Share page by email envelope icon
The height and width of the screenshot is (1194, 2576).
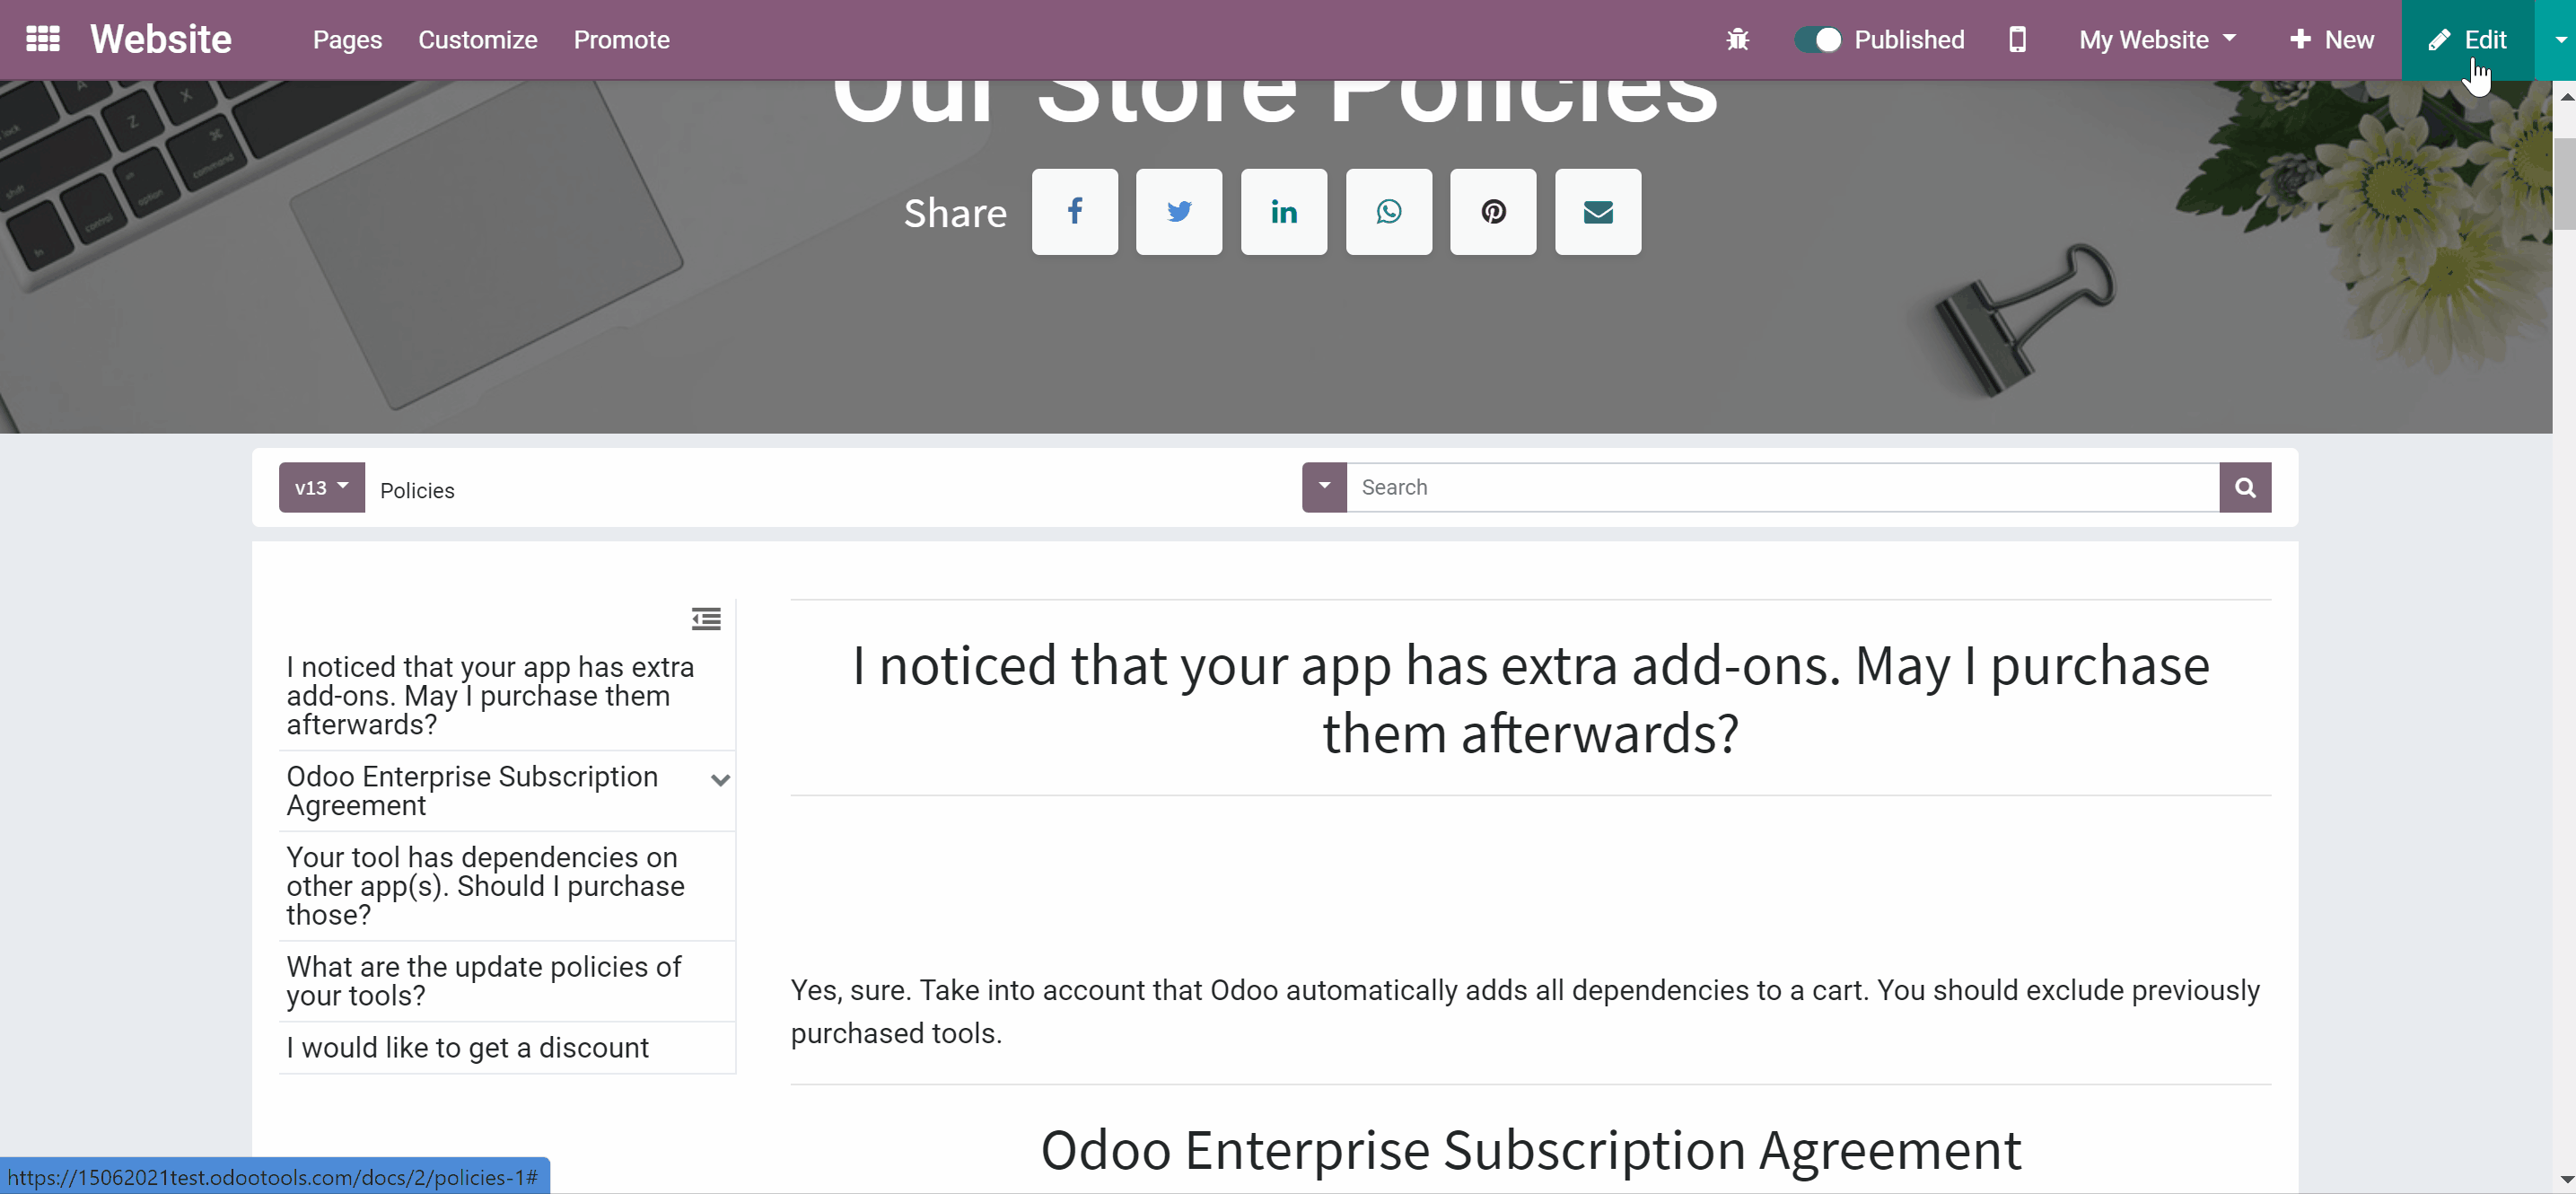point(1598,211)
